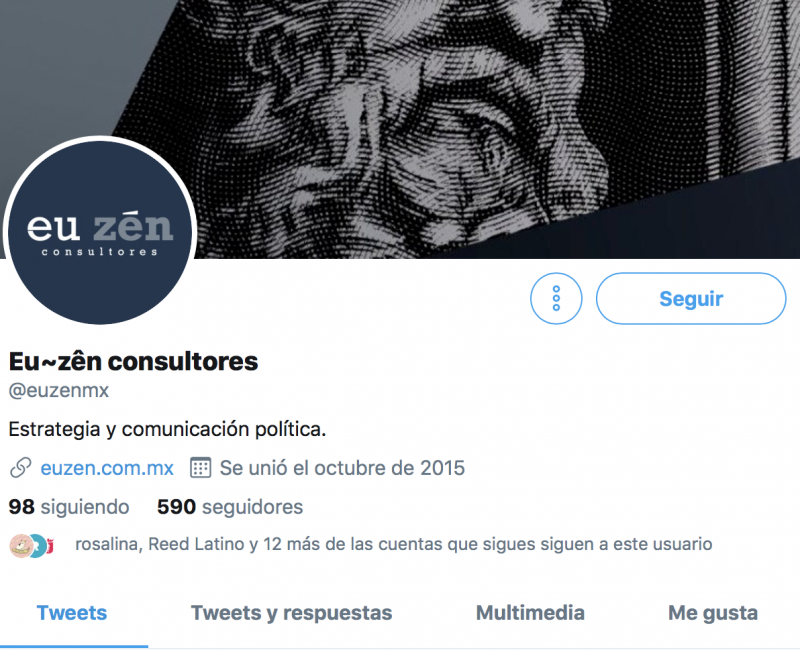This screenshot has height=652, width=800.
Task: Click the first mutual follower avatar
Action: click(20, 545)
